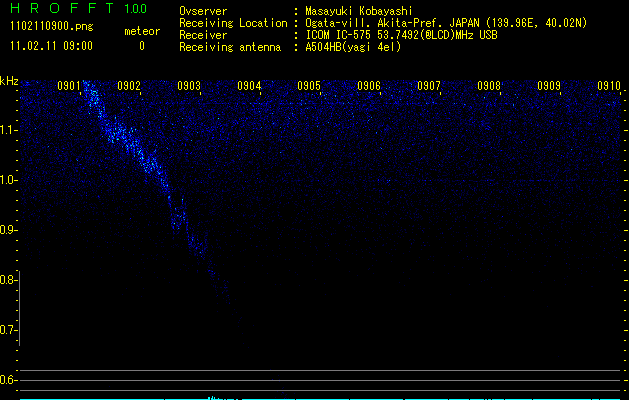Click the 0907 time marker

pyautogui.click(x=428, y=86)
